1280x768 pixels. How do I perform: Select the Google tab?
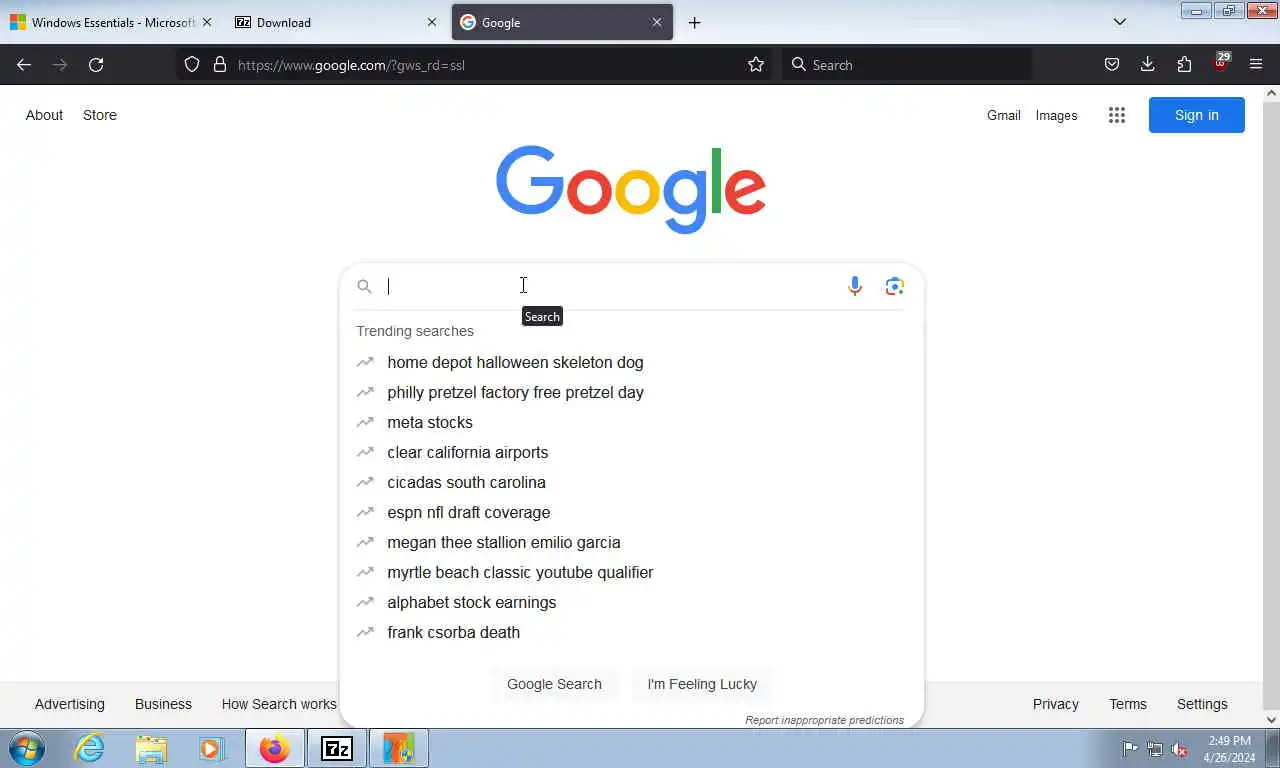coord(562,22)
